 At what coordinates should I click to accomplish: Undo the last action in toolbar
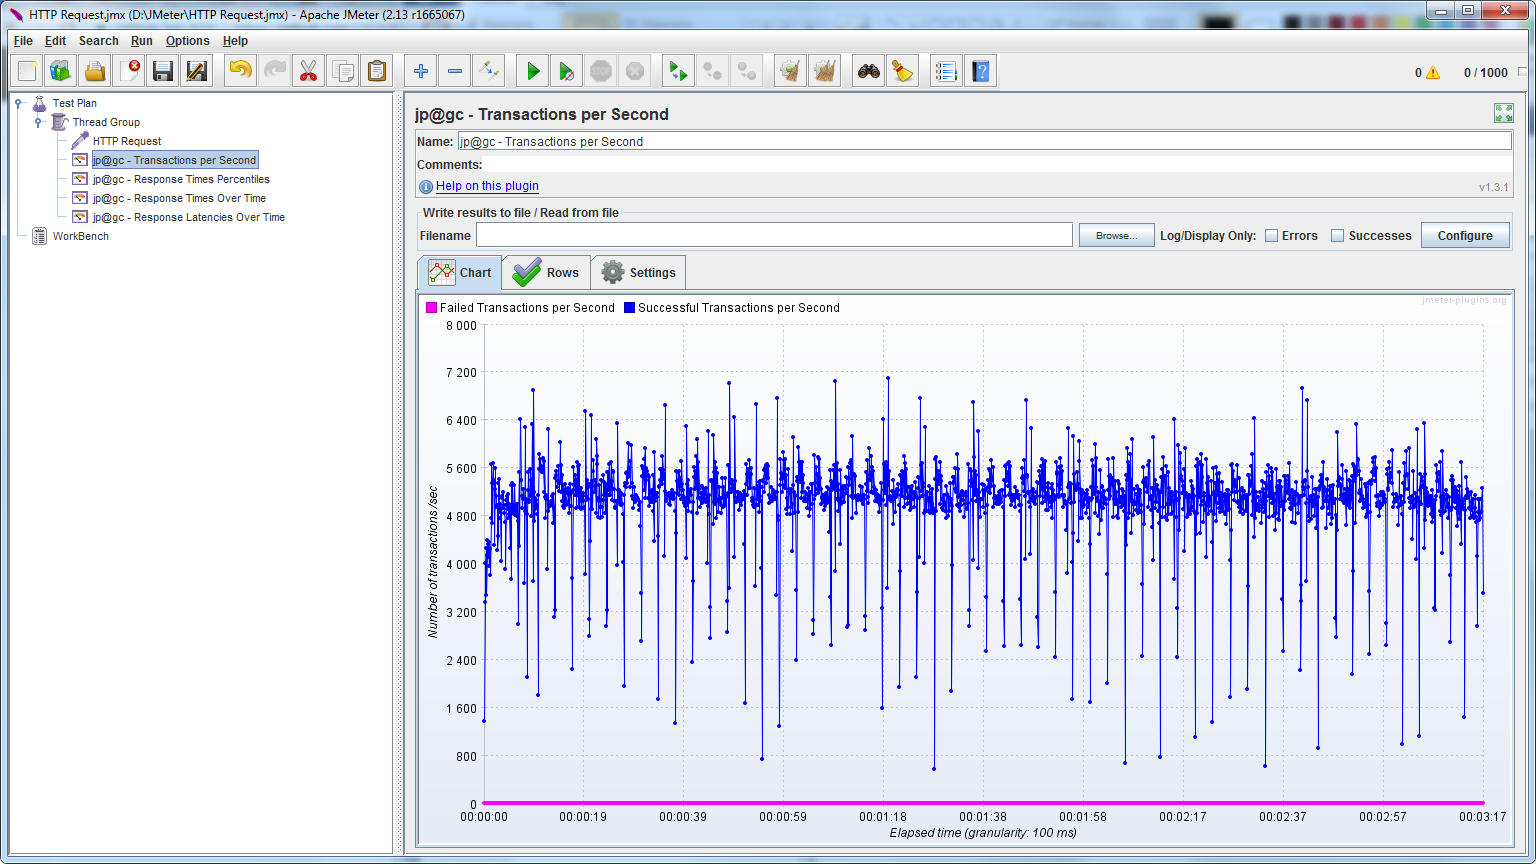pyautogui.click(x=241, y=71)
